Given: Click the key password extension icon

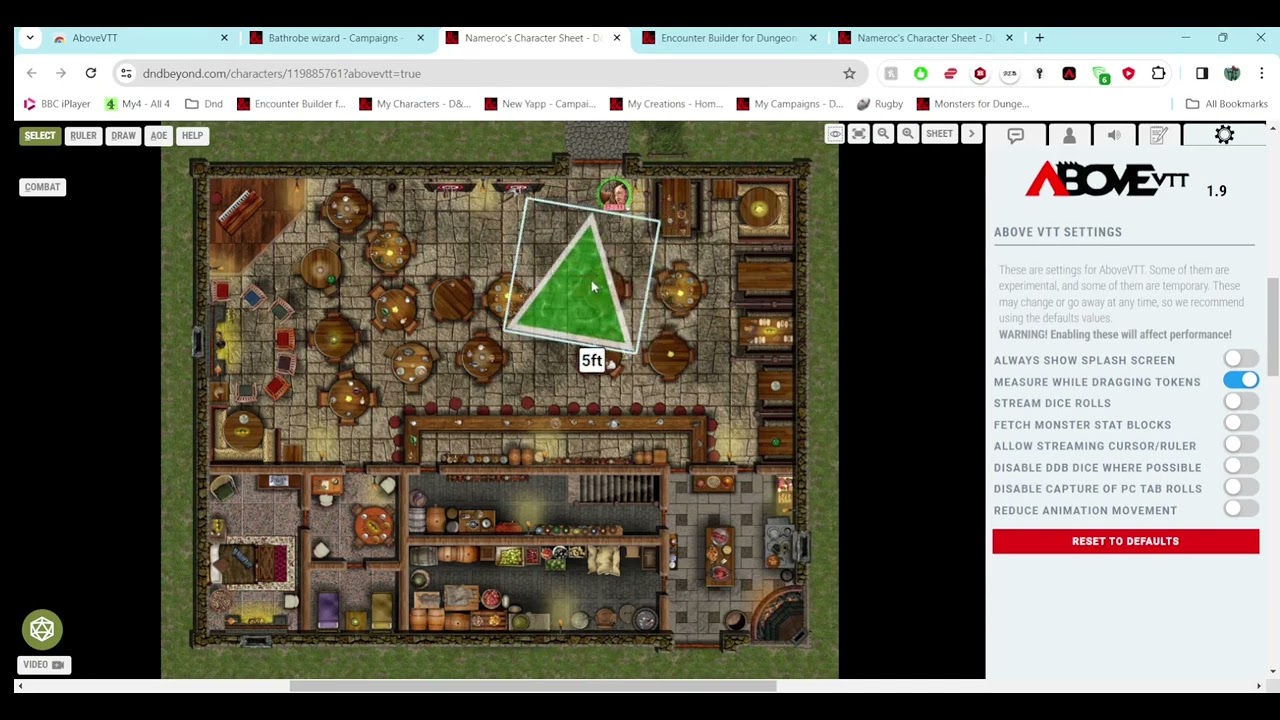Looking at the screenshot, I should (1039, 73).
